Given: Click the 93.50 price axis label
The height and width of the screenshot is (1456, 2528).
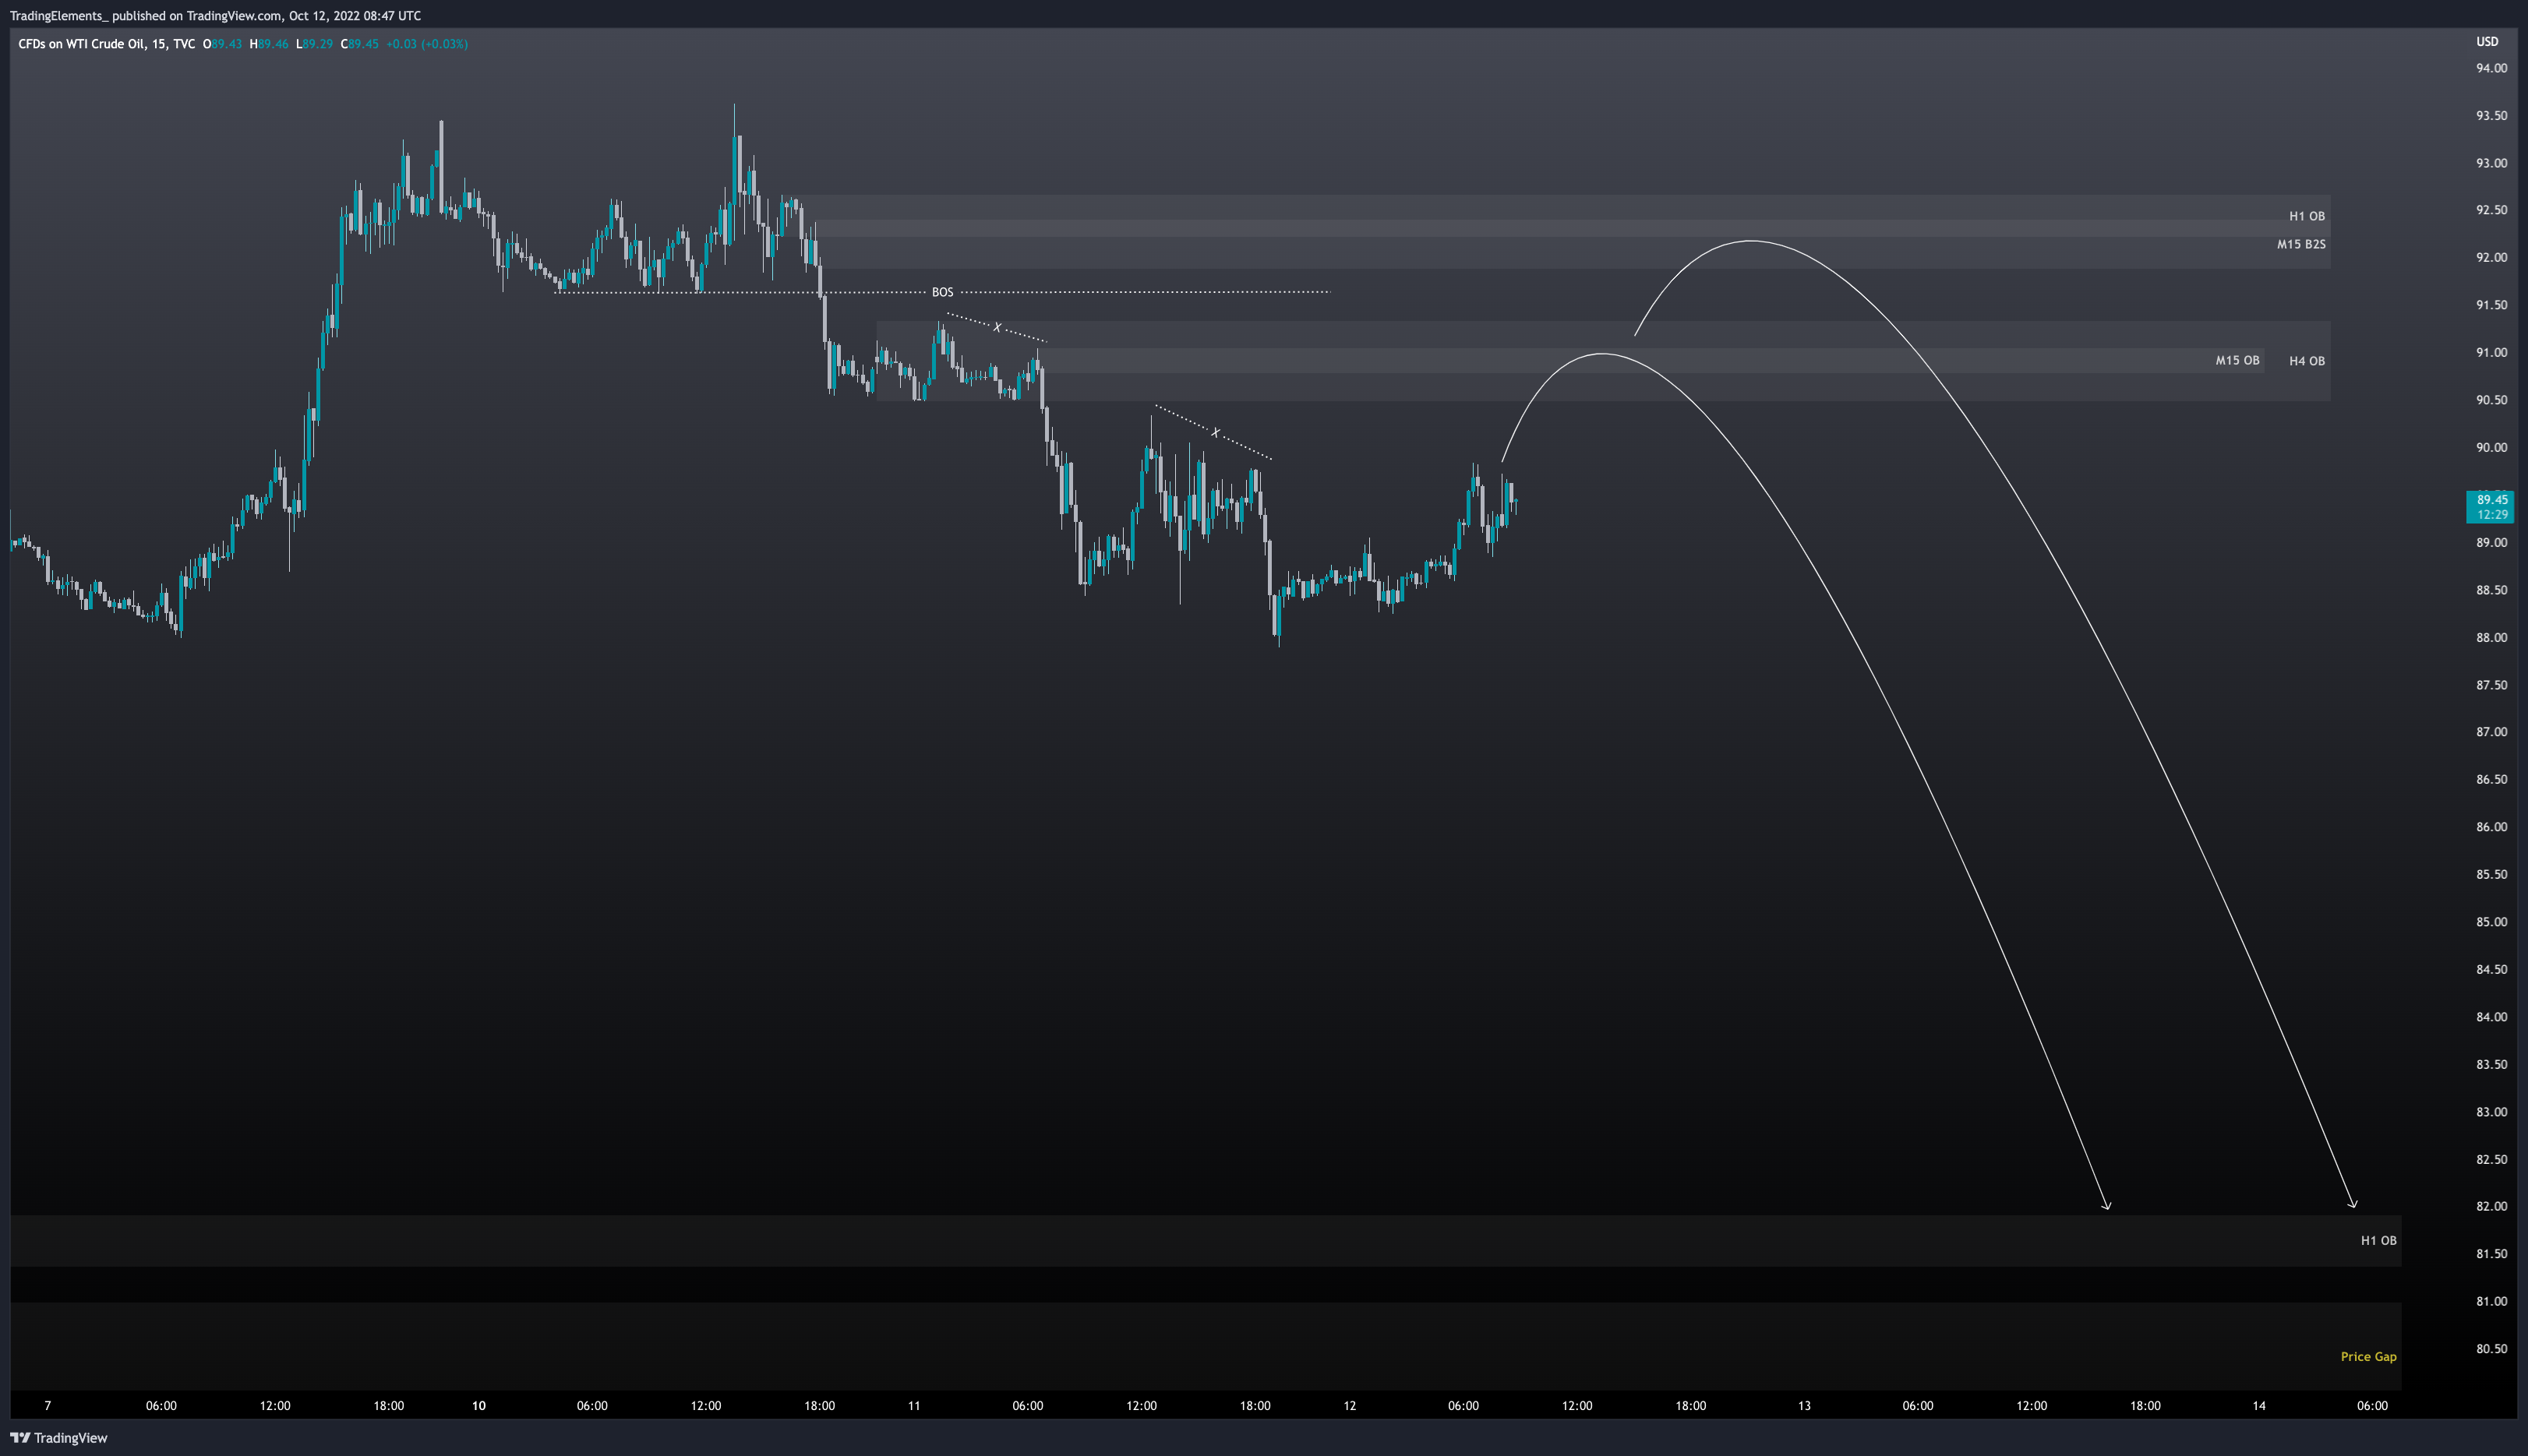Looking at the screenshot, I should (2491, 116).
